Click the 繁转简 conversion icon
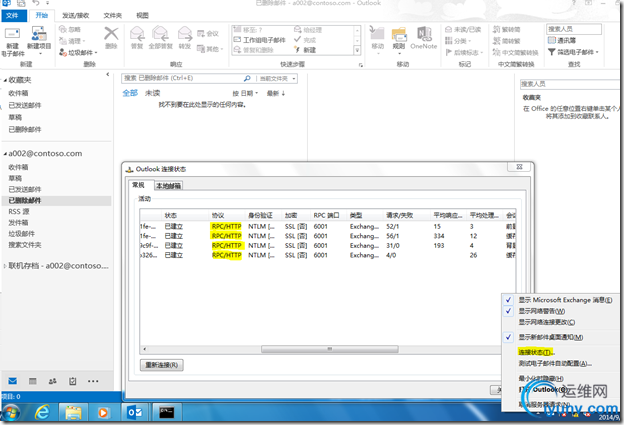Image resolution: width=624 pixels, height=425 pixels. pyautogui.click(x=496, y=29)
